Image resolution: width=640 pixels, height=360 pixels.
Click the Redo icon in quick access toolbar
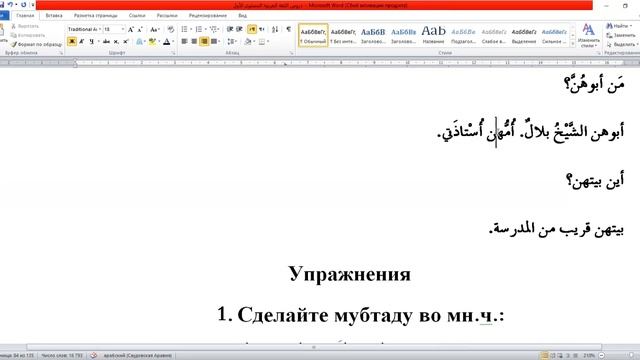coord(23,4)
